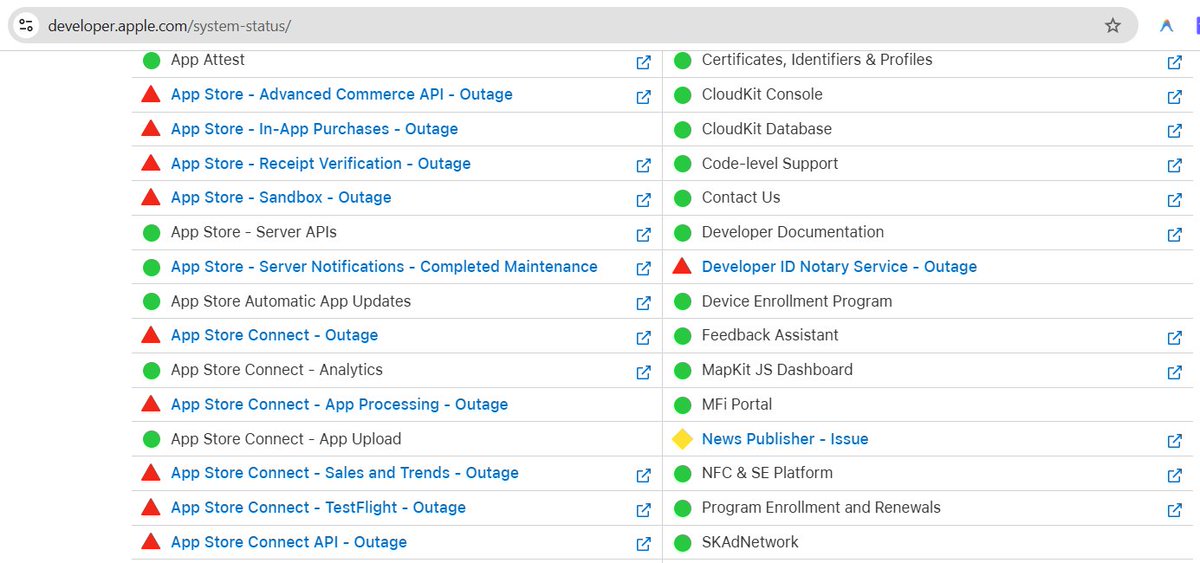Image resolution: width=1200 pixels, height=563 pixels.
Task: Open external link icon for Program Enrollment and Renewals
Action: pyautogui.click(x=1175, y=510)
